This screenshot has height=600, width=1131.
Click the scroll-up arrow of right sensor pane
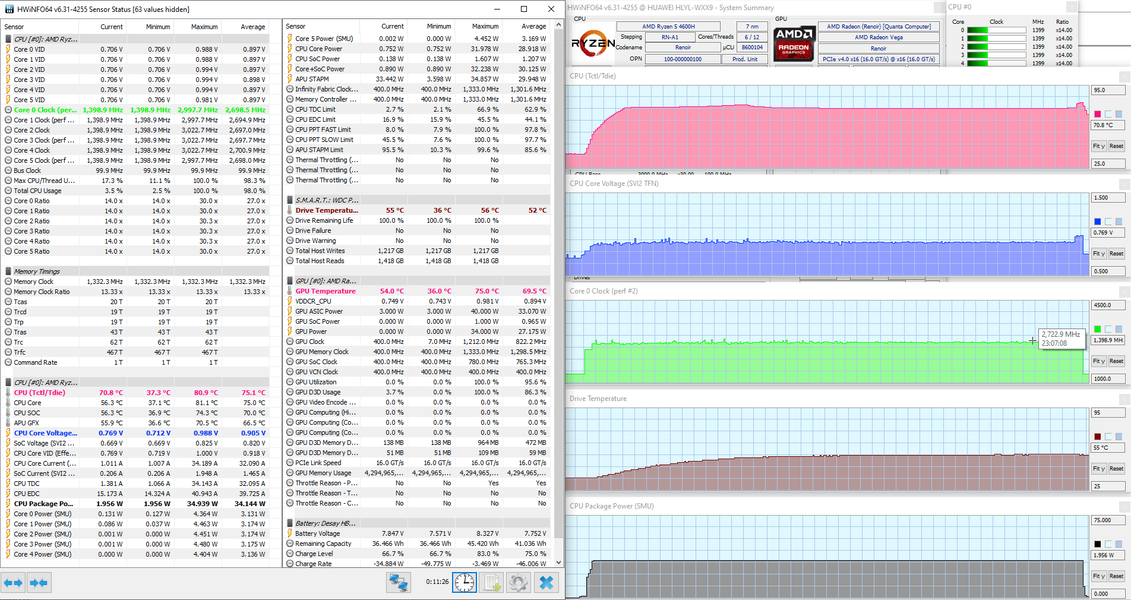[x=558, y=25]
